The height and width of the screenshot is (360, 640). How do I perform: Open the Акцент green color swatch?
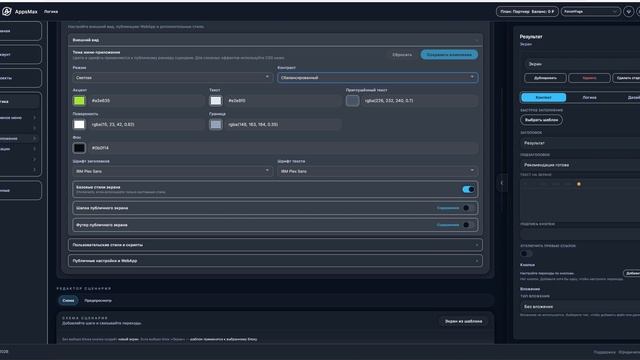point(79,100)
